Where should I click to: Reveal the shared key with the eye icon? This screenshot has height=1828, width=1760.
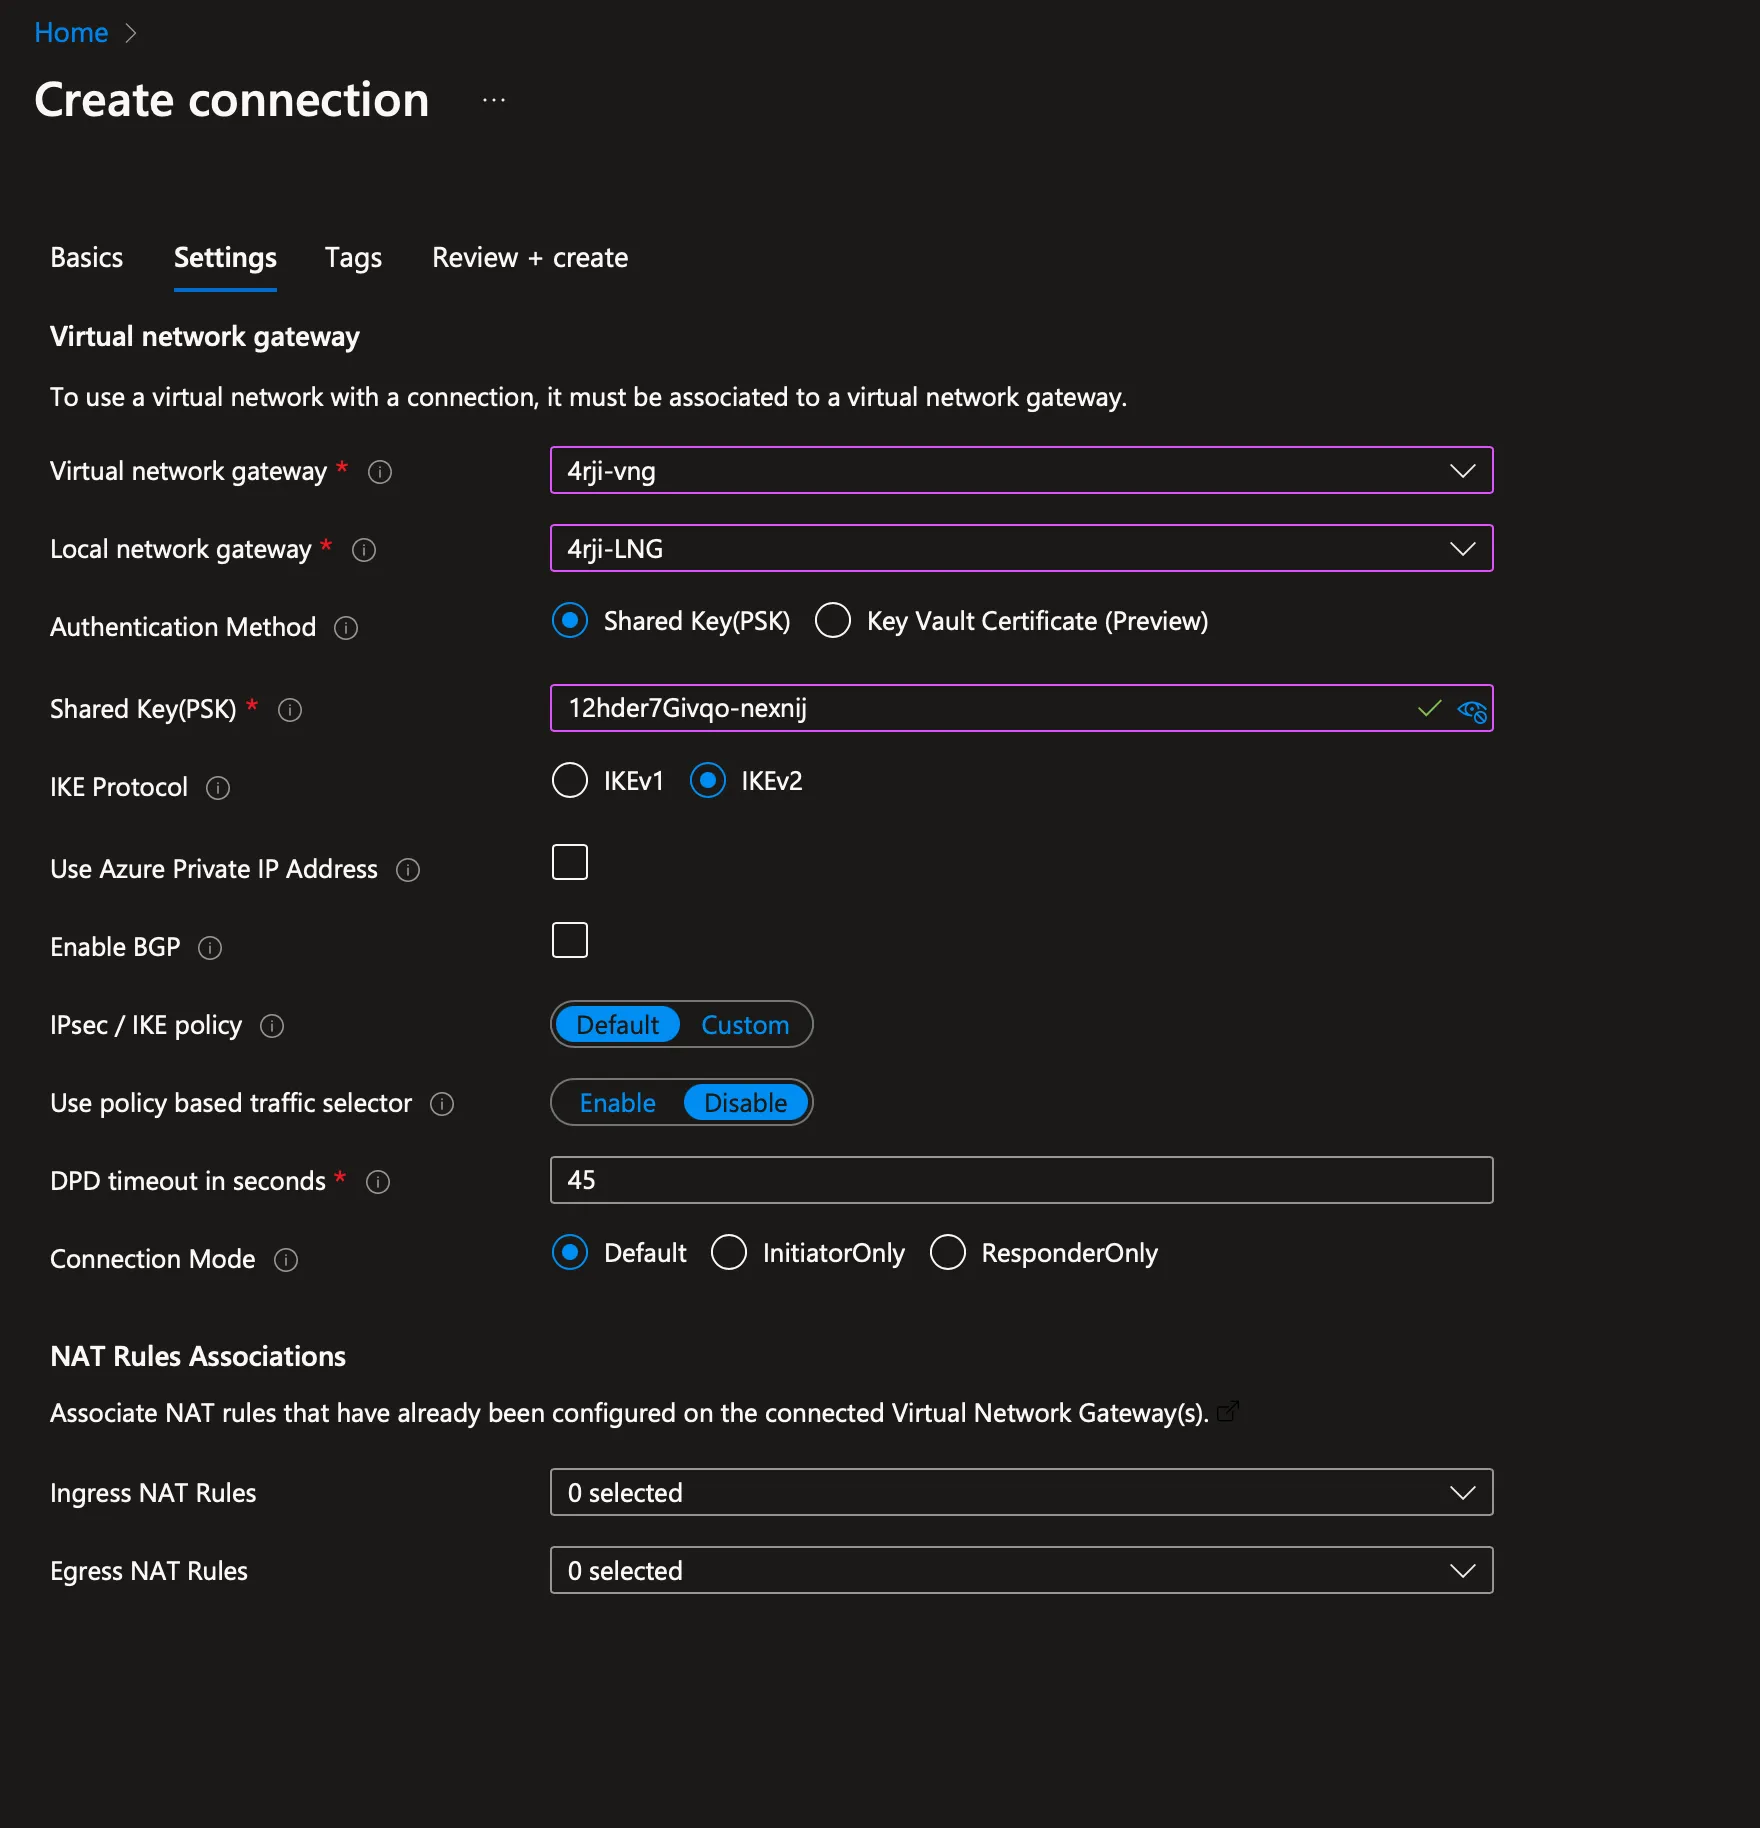[1470, 709]
